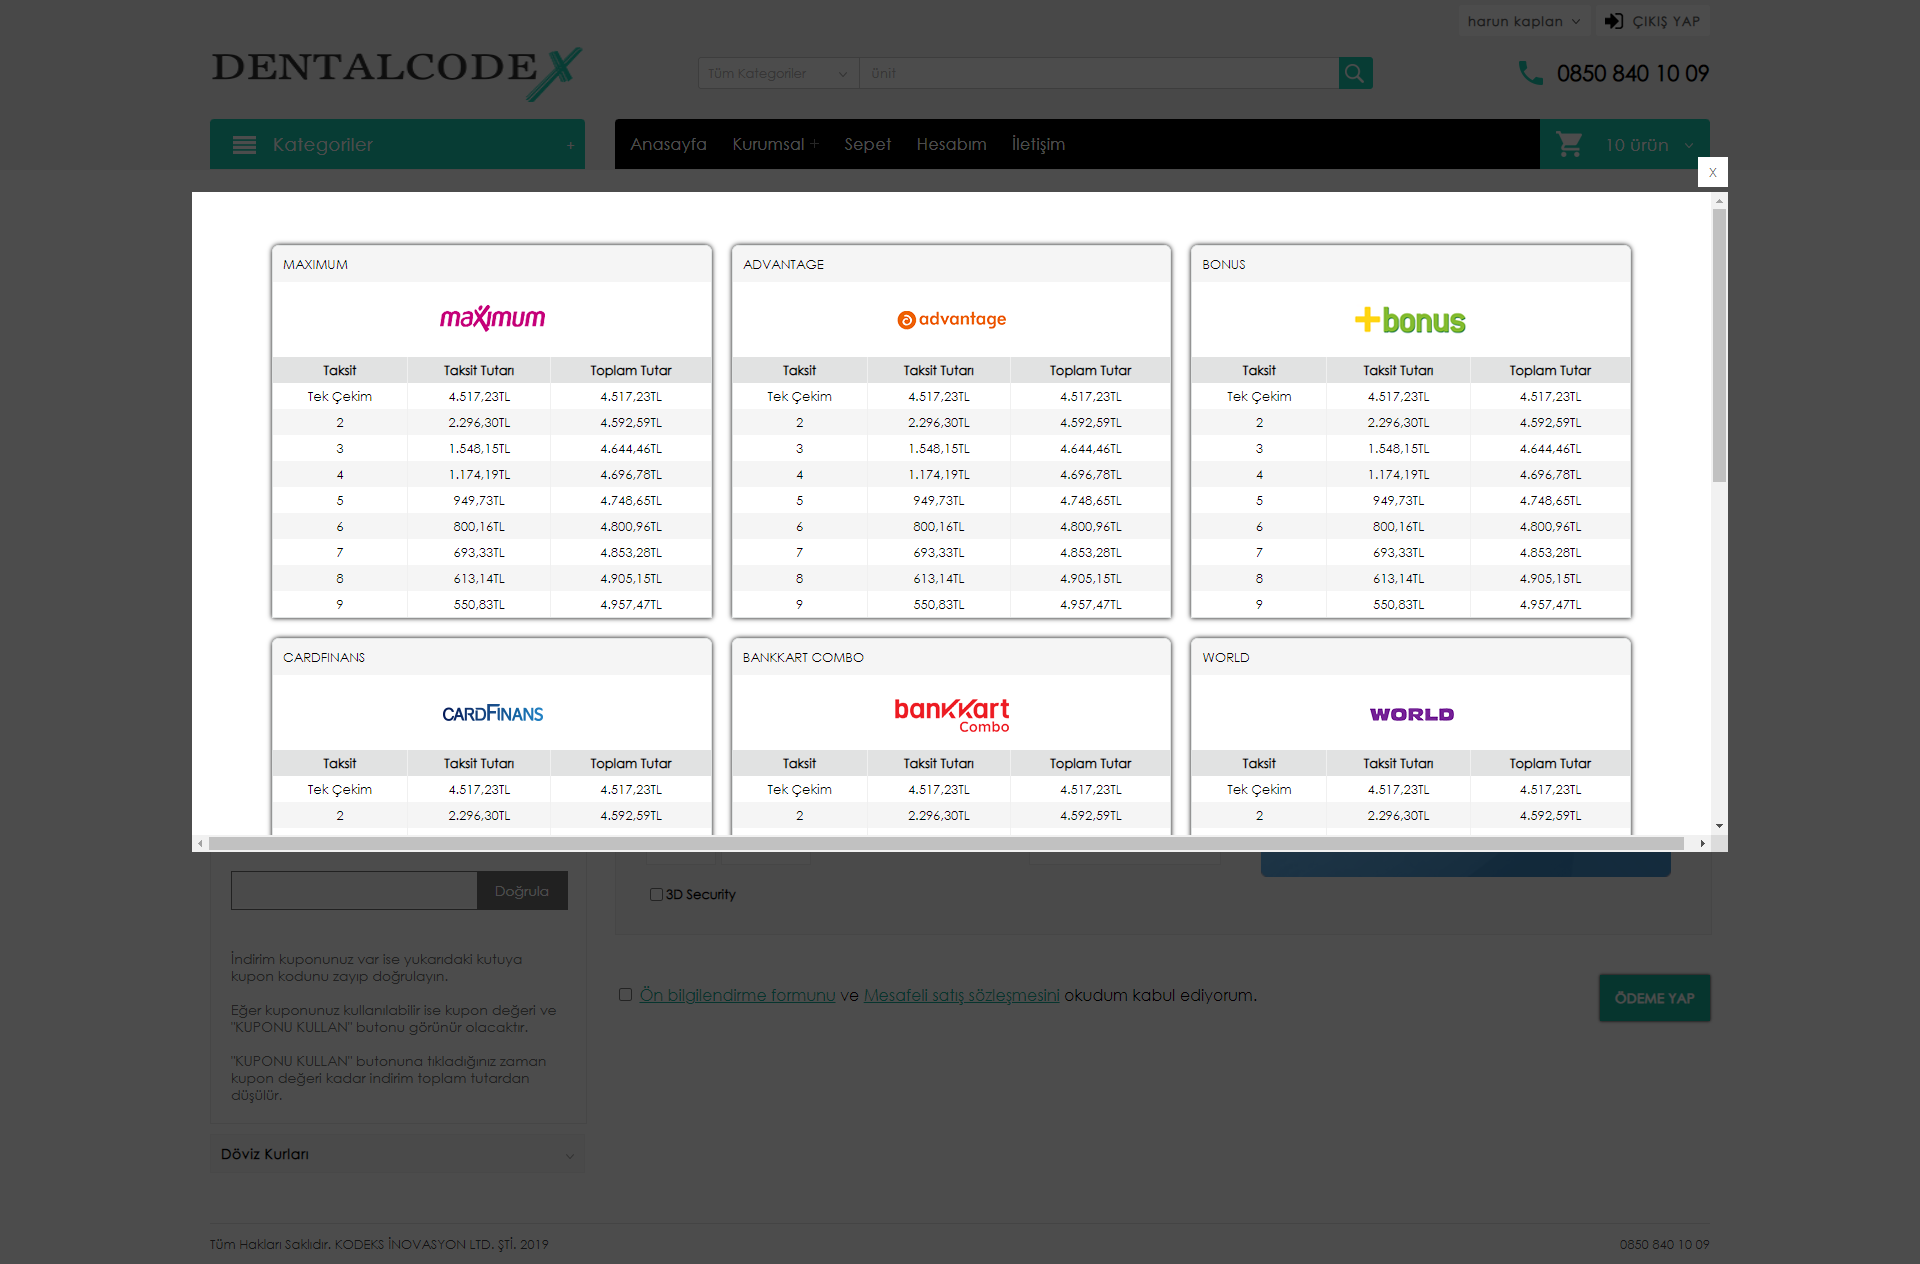Click Taksit Tutarı header in Advantage table

(x=938, y=370)
